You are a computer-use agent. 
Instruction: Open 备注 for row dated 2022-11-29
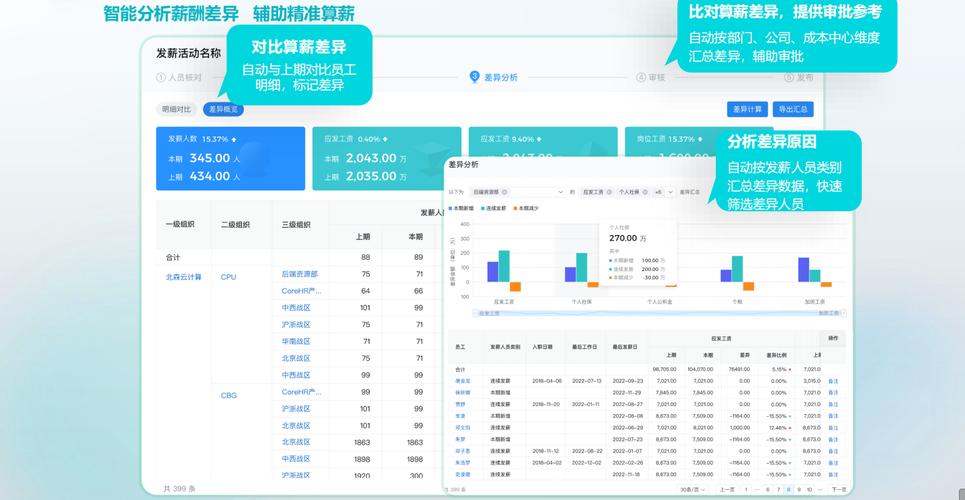click(x=833, y=393)
